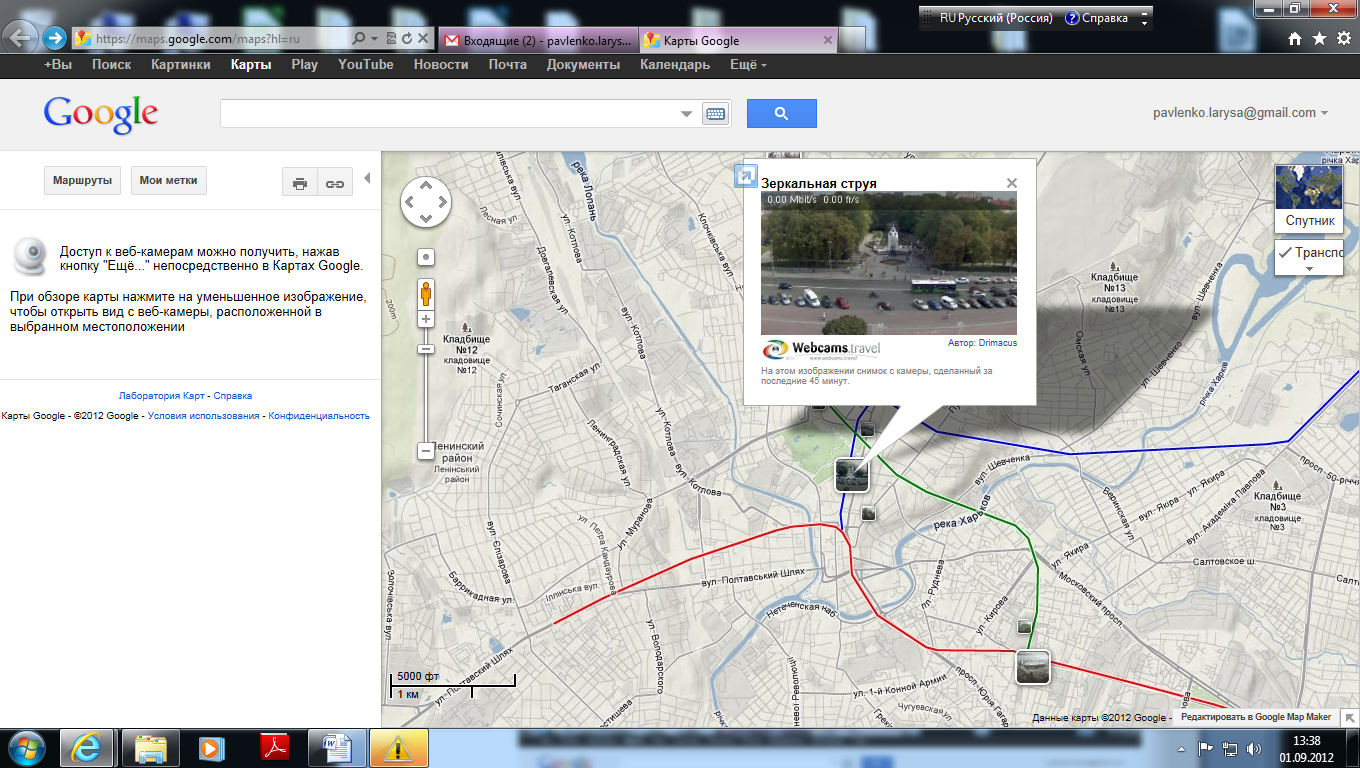
Task: Open Картинки in the Google bar
Action: pyautogui.click(x=181, y=65)
